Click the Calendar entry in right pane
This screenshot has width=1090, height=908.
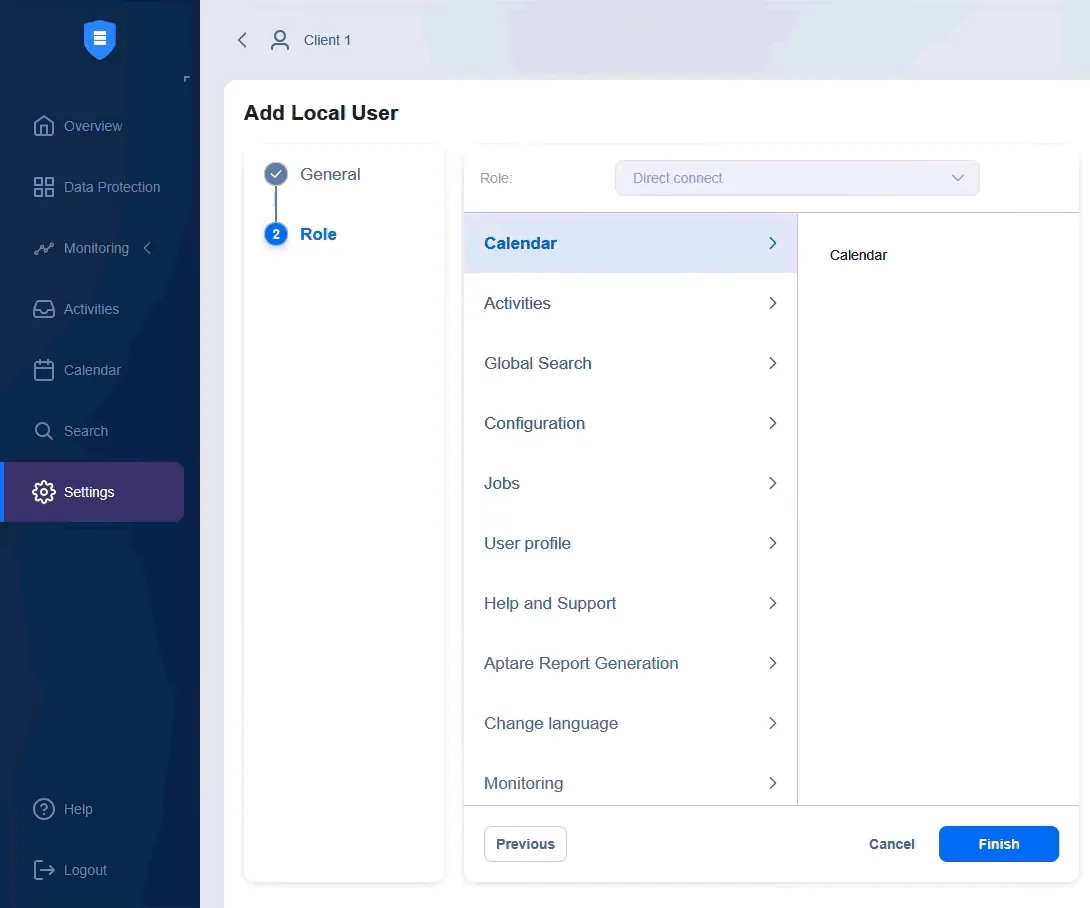pos(859,255)
